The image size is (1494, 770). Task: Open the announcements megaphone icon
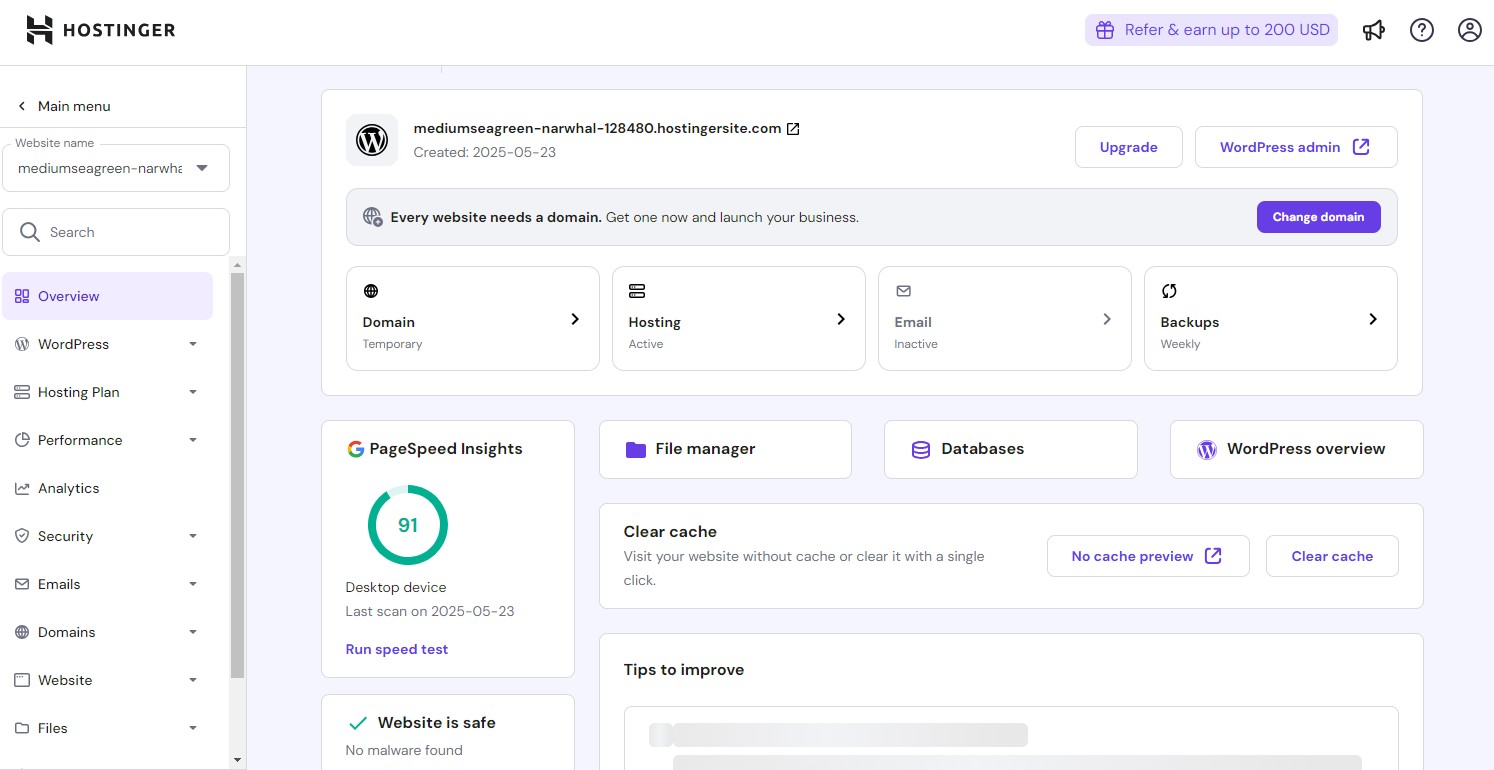point(1374,30)
